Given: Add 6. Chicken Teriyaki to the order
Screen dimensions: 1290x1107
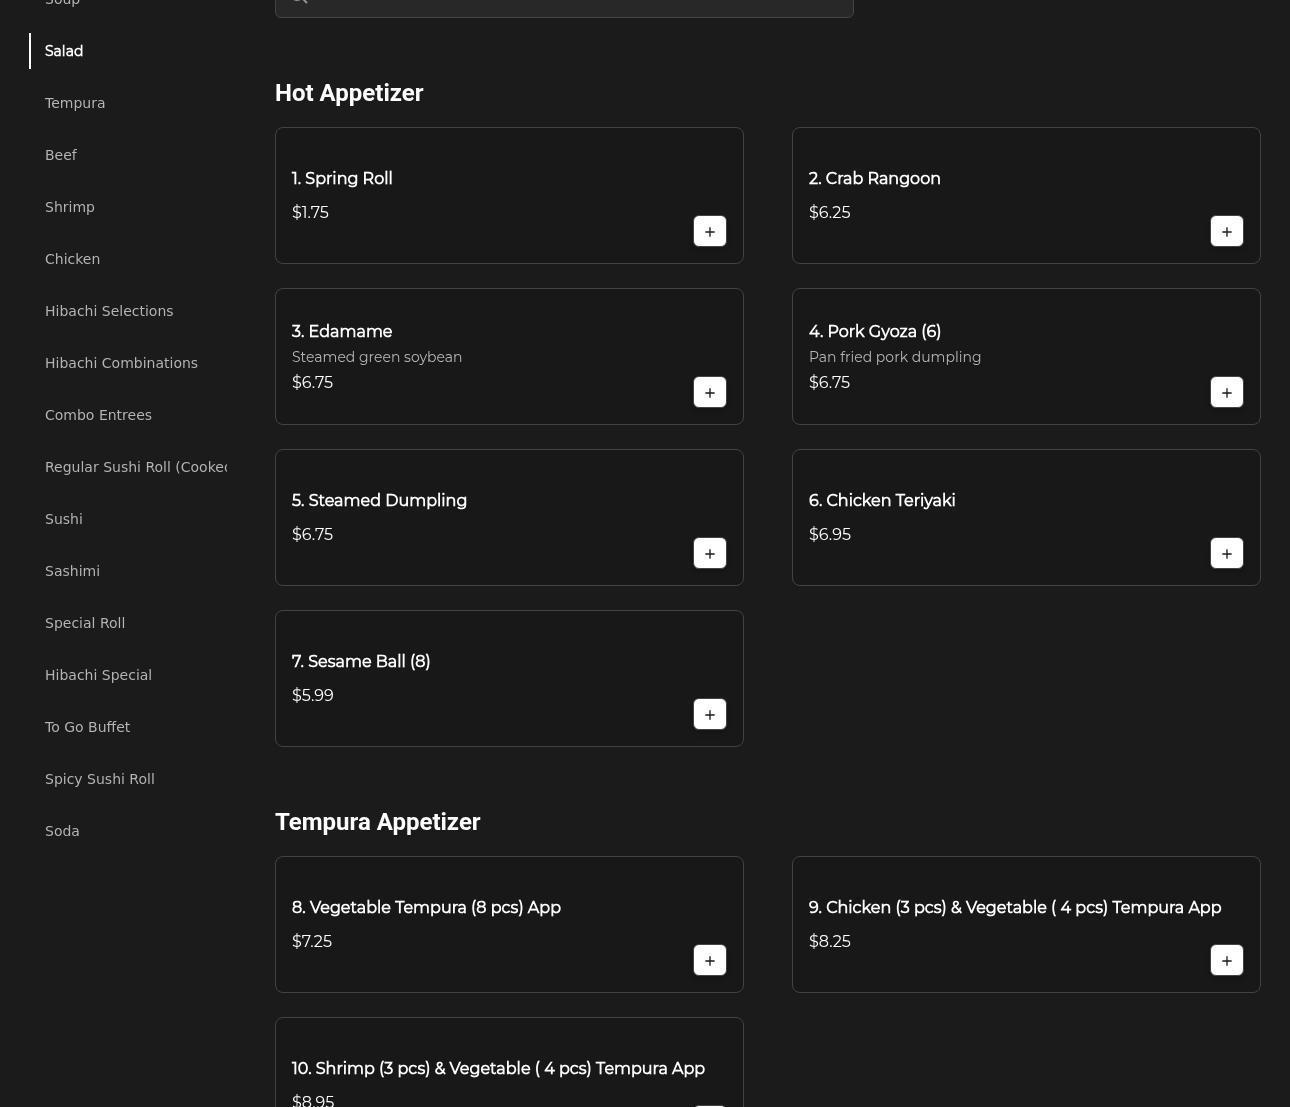Looking at the screenshot, I should point(1227,553).
